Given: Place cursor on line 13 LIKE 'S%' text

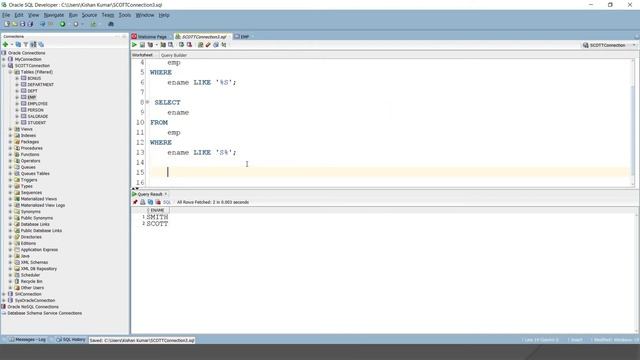Looking at the screenshot, I should (214, 152).
